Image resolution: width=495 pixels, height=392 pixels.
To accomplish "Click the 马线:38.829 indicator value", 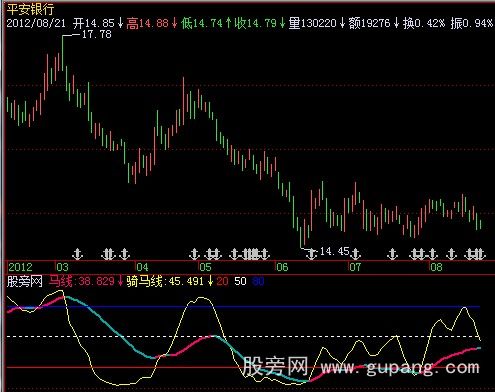I will click(x=82, y=282).
